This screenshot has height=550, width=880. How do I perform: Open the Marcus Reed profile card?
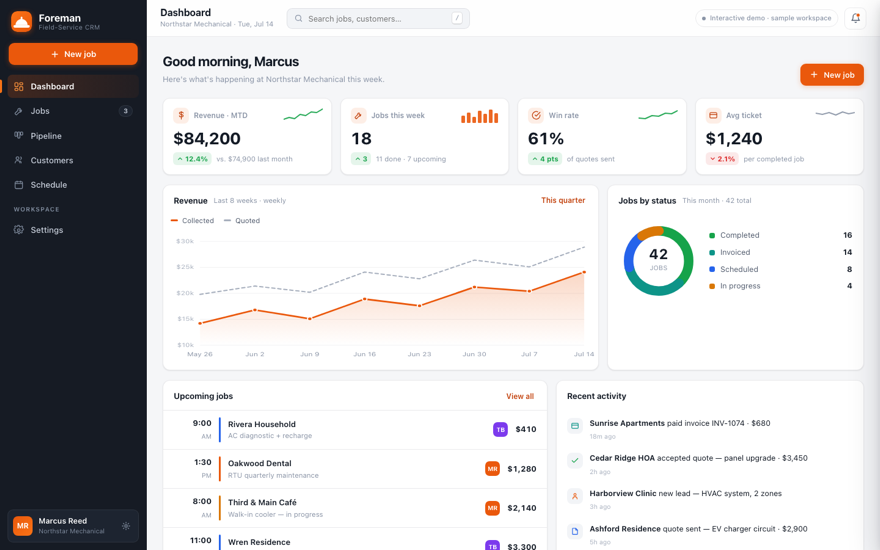pyautogui.click(x=73, y=526)
